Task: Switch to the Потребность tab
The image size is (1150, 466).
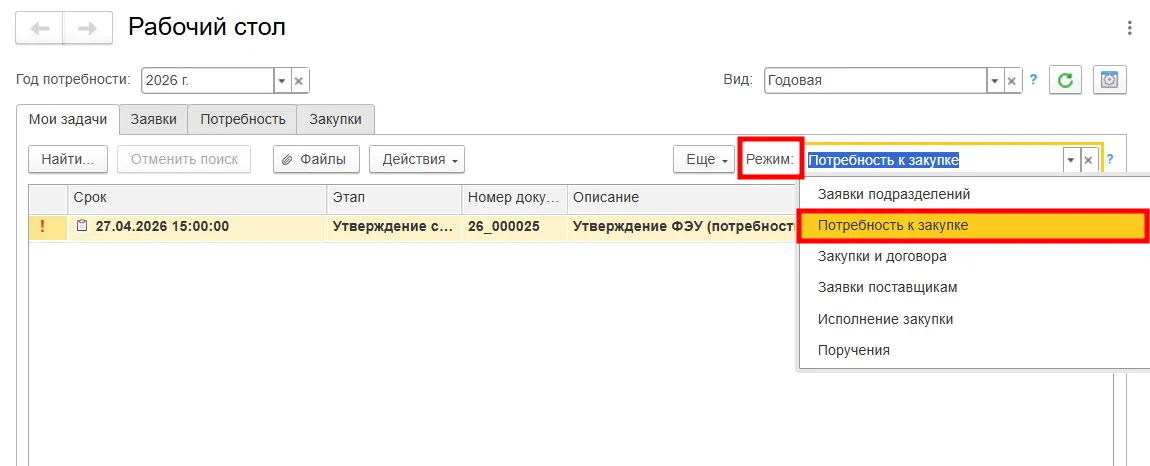Action: [x=243, y=120]
